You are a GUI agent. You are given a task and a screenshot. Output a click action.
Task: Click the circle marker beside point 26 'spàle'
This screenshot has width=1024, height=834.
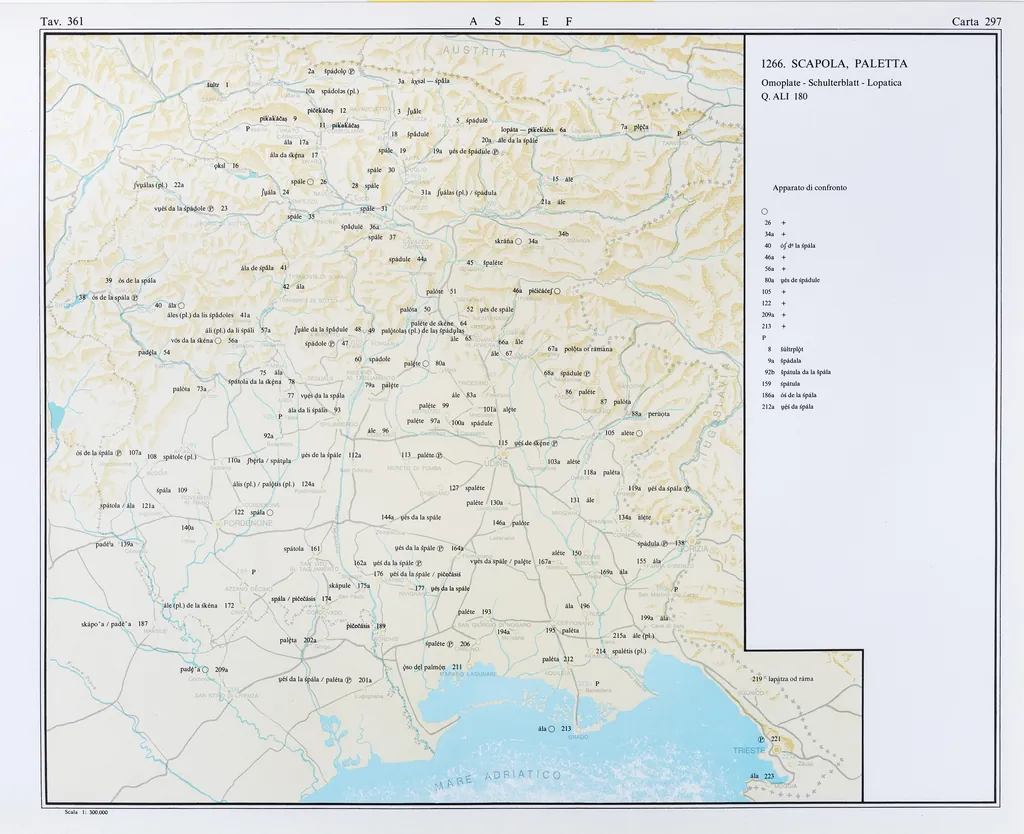(x=311, y=182)
